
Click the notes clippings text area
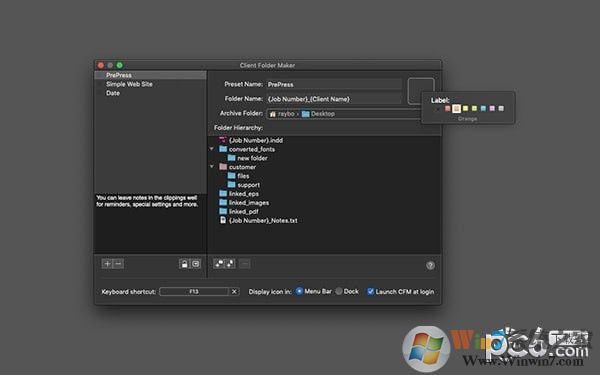tap(150, 223)
